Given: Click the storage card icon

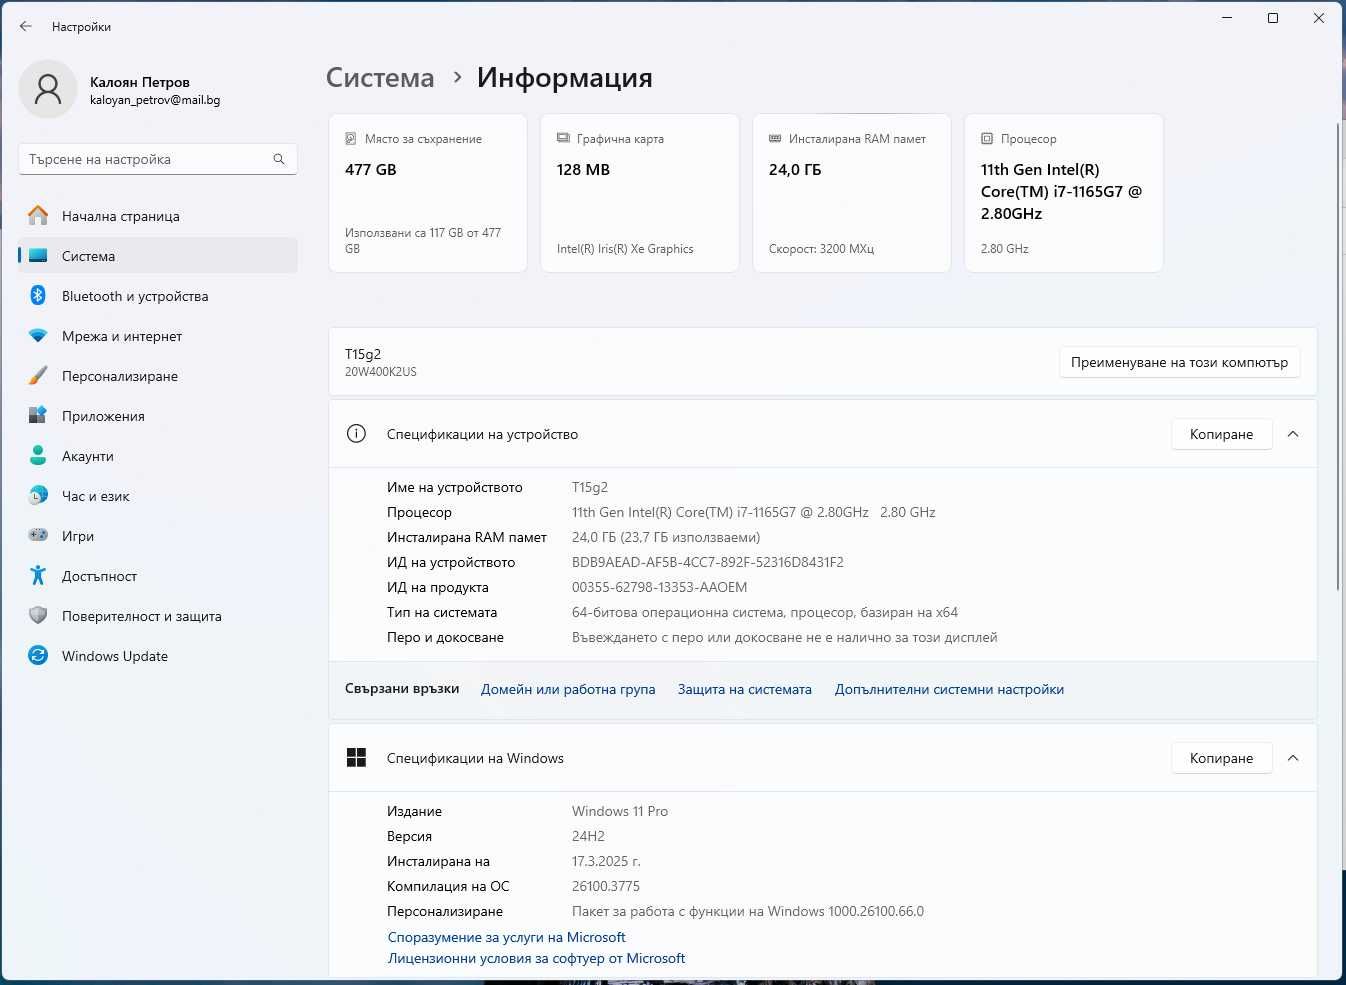Looking at the screenshot, I should click(351, 139).
